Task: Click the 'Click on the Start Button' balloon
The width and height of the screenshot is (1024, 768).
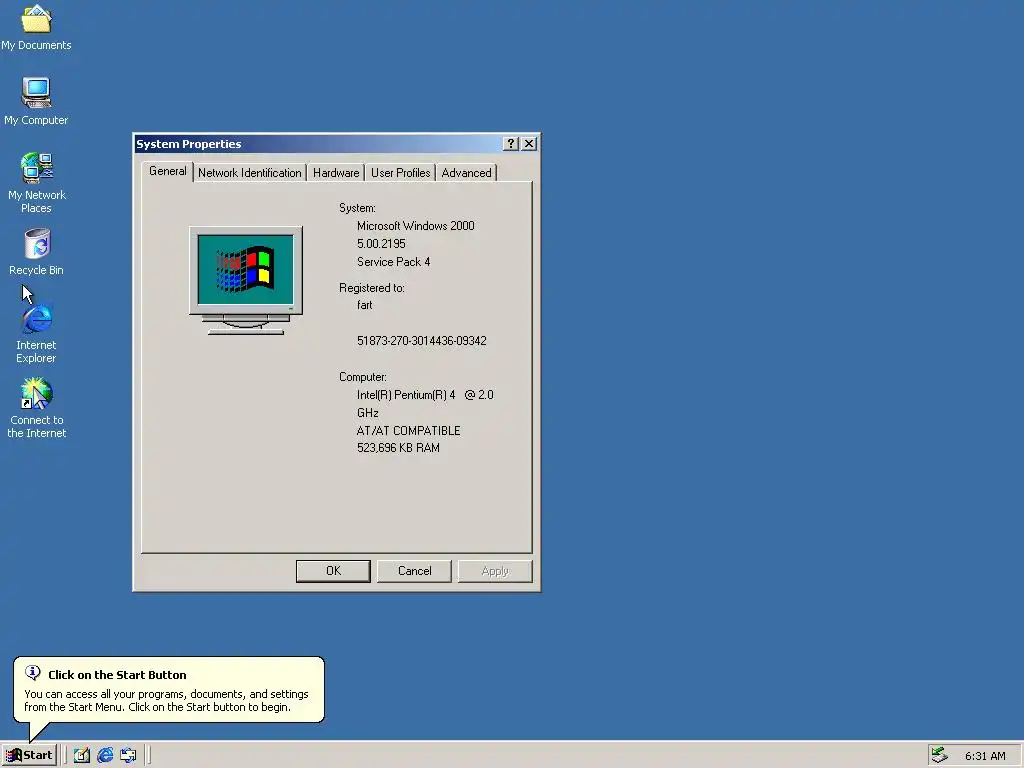Action: 168,690
